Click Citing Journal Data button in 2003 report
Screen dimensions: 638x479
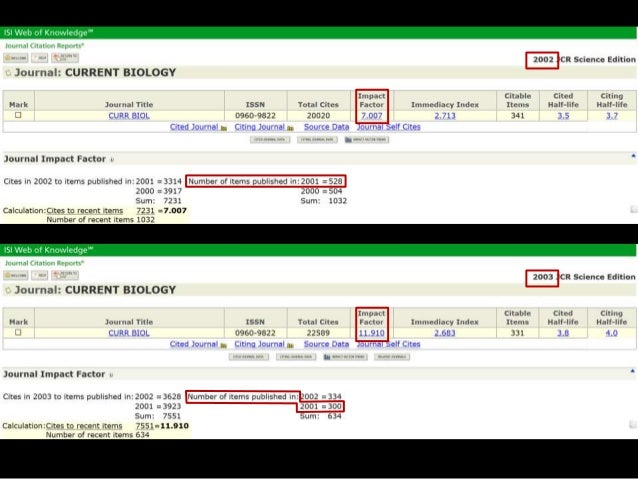pyautogui.click(x=296, y=357)
